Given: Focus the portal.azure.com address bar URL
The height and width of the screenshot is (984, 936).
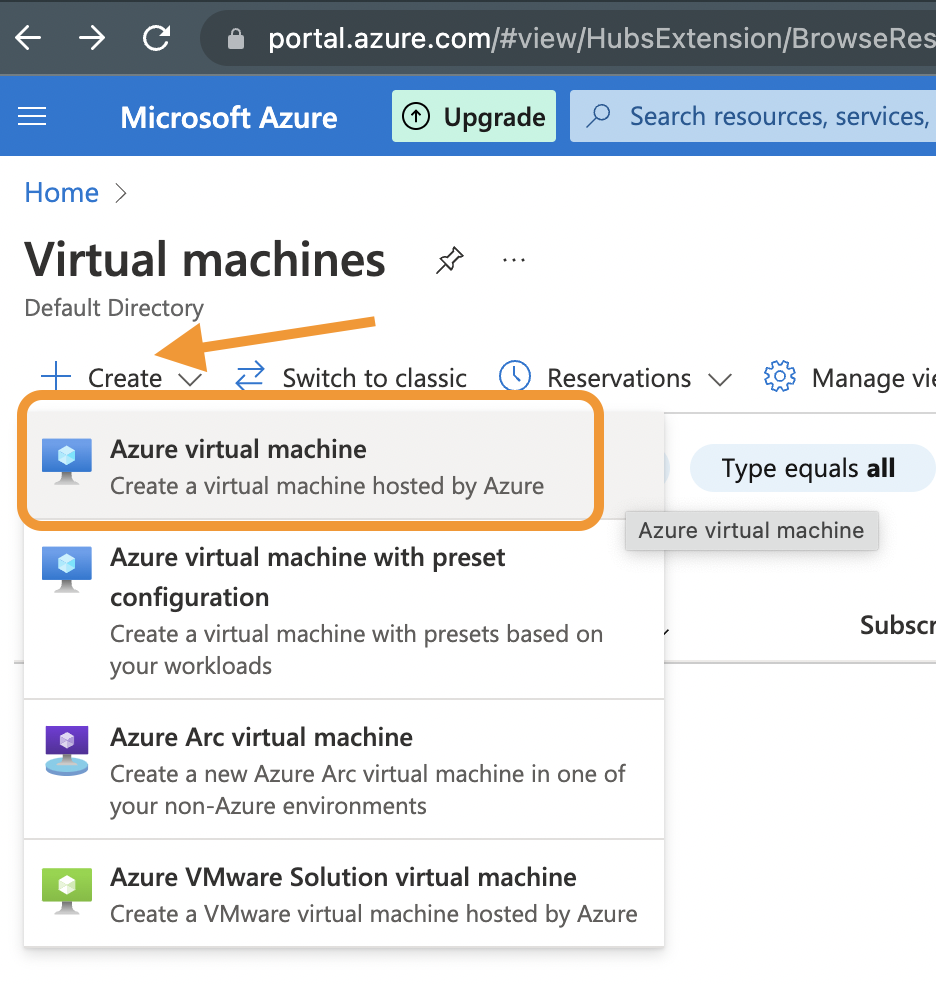Looking at the screenshot, I should coord(601,39).
